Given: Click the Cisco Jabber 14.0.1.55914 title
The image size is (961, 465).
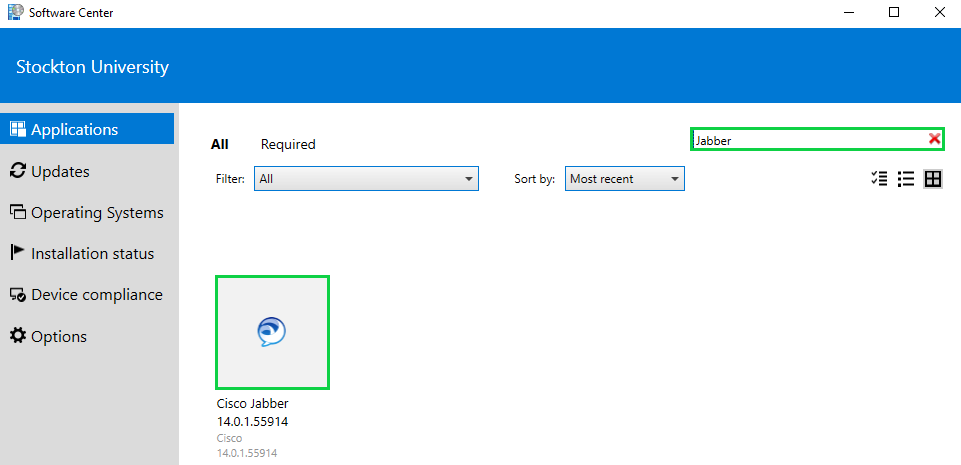Looking at the screenshot, I should click(253, 413).
